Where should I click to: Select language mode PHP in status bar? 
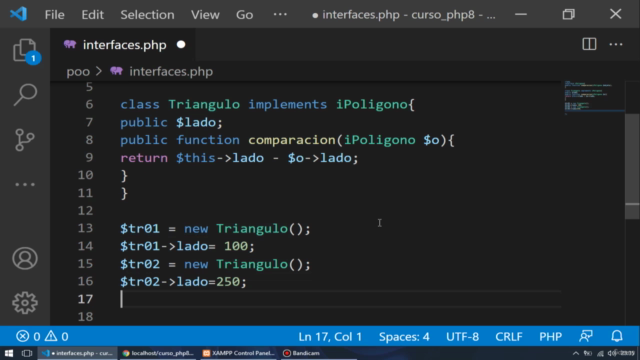click(550, 336)
